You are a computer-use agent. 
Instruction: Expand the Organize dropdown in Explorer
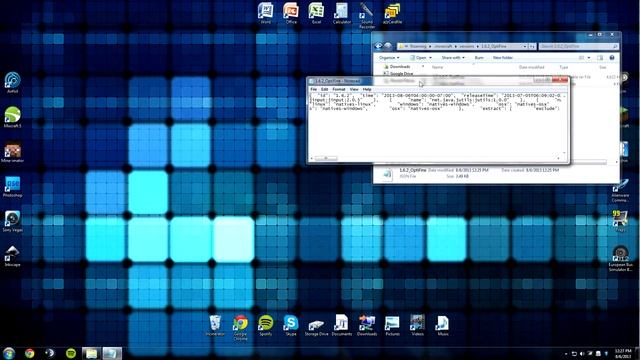(389, 58)
